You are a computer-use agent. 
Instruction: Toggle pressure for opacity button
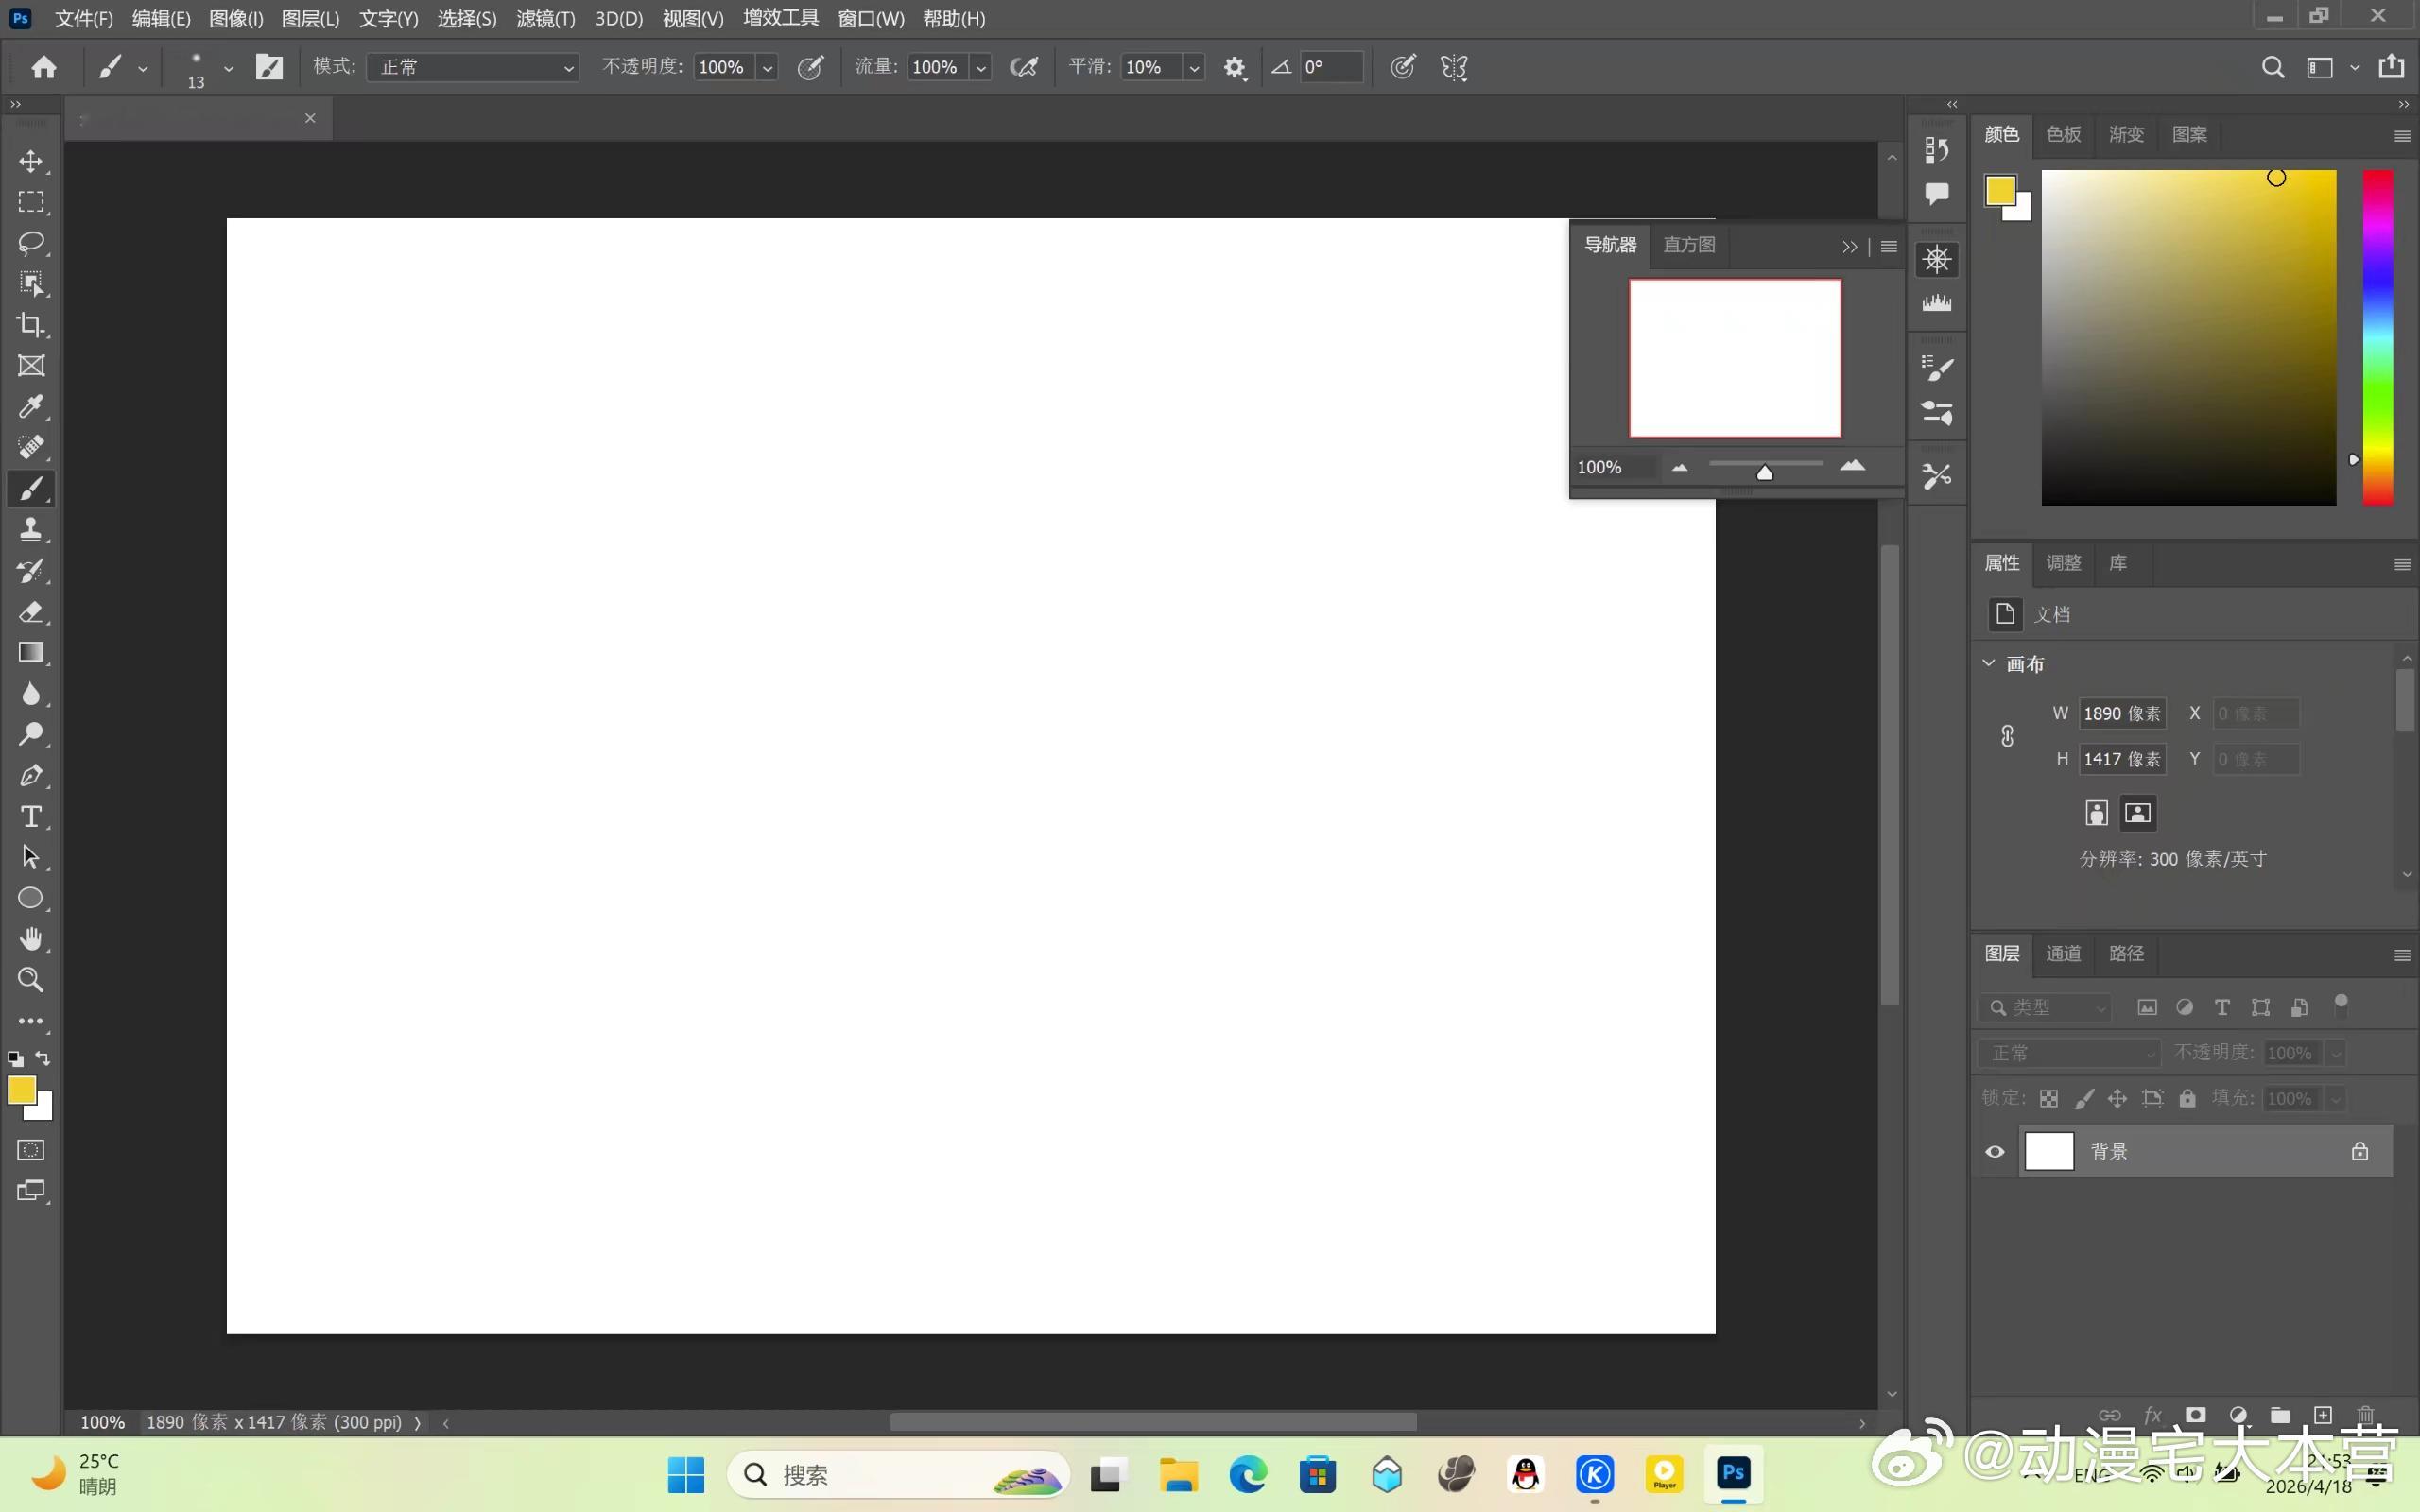coord(810,67)
